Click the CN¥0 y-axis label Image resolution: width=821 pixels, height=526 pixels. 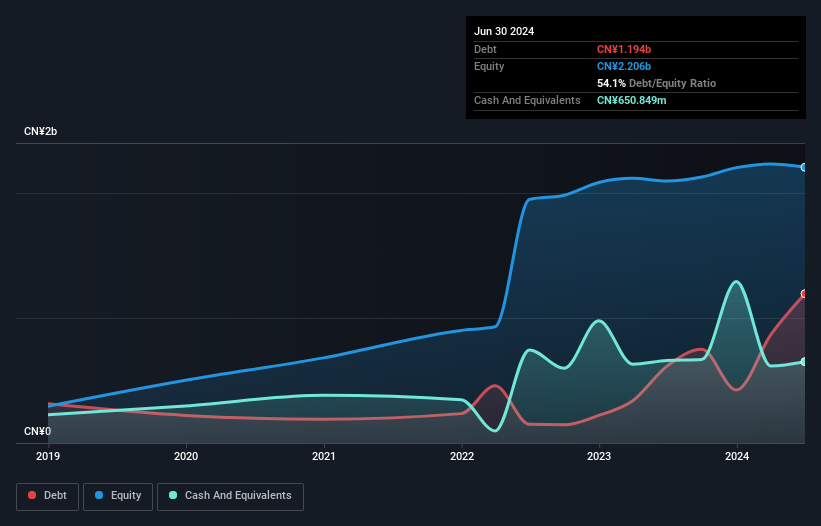pyautogui.click(x=38, y=431)
